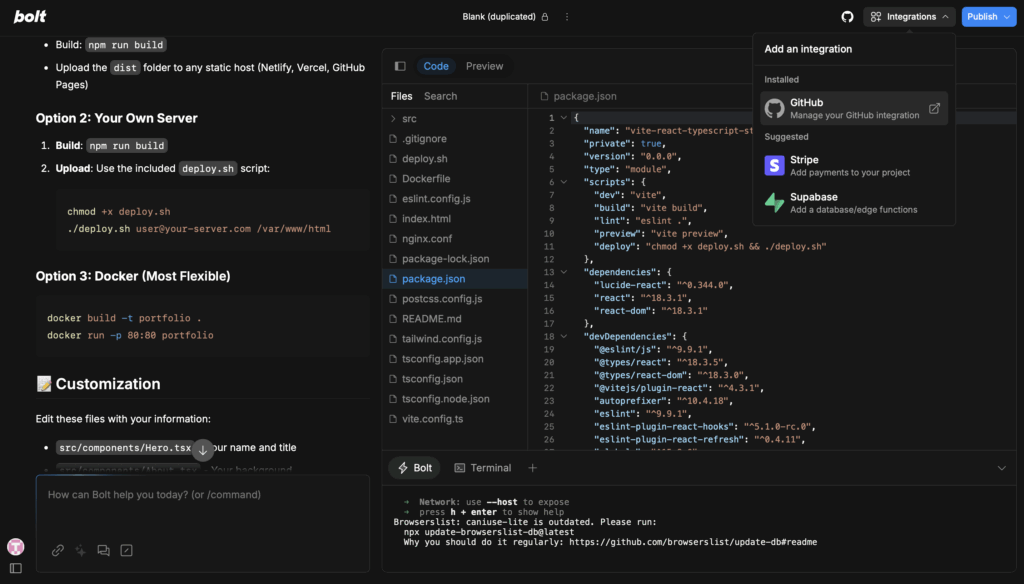Click the 'Add an integration' panel heading
The height and width of the screenshot is (584, 1024).
808,49
